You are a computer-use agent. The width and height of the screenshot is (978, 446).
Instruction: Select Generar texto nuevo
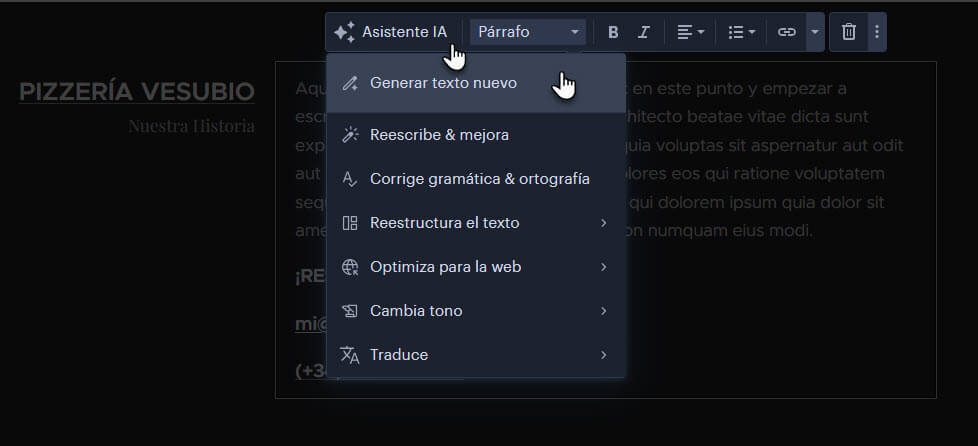pyautogui.click(x=476, y=83)
